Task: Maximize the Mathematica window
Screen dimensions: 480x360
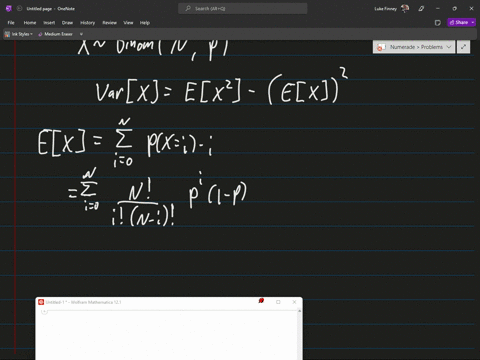Action: coord(278,302)
